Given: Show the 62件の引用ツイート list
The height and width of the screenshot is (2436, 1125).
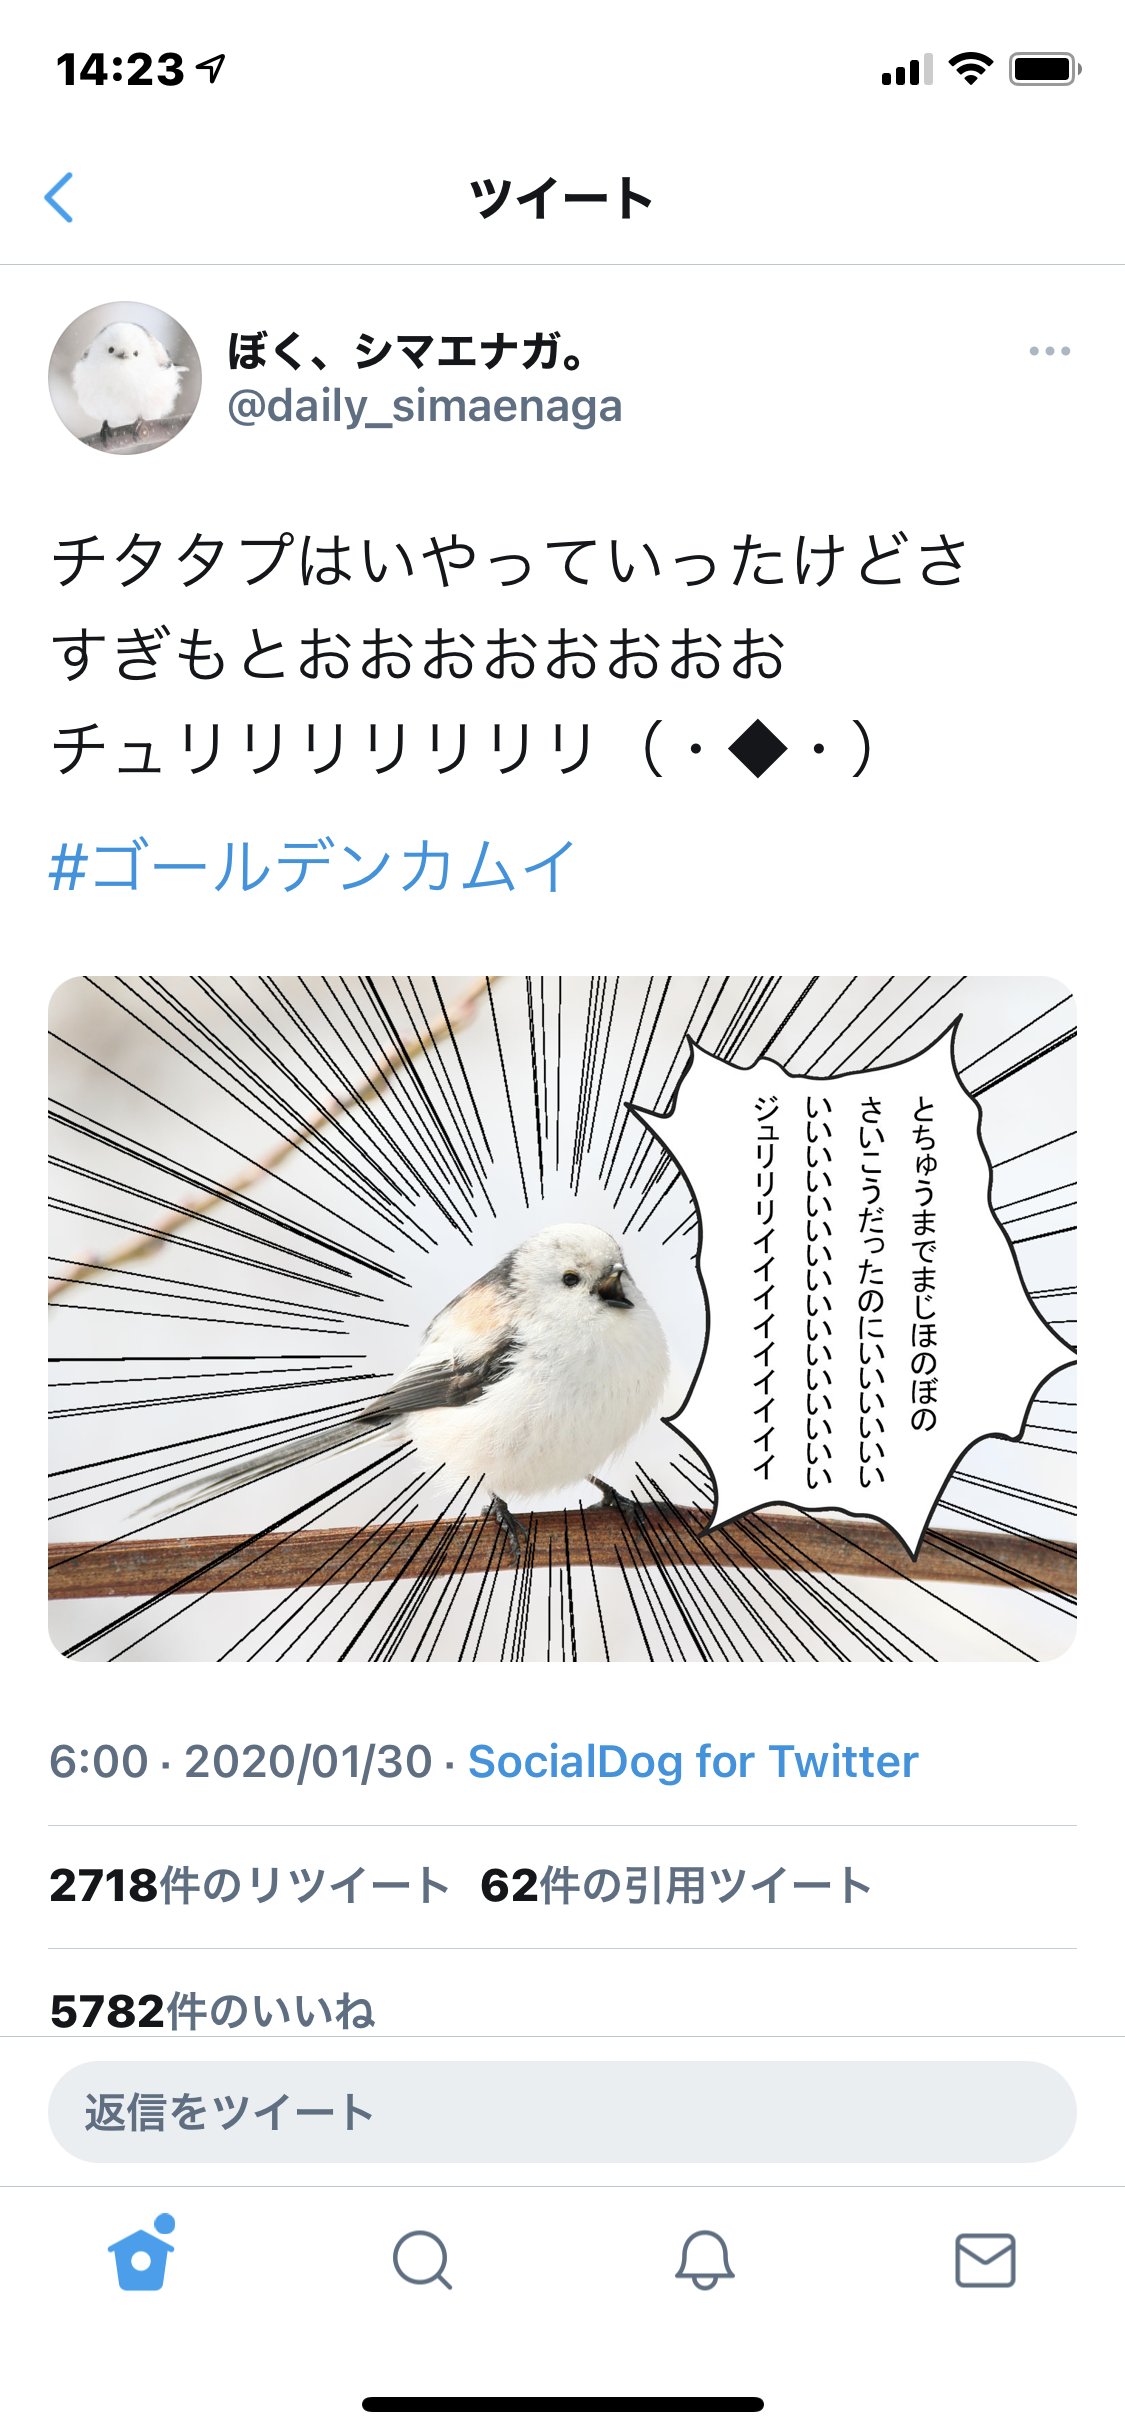Looking at the screenshot, I should coord(676,1885).
